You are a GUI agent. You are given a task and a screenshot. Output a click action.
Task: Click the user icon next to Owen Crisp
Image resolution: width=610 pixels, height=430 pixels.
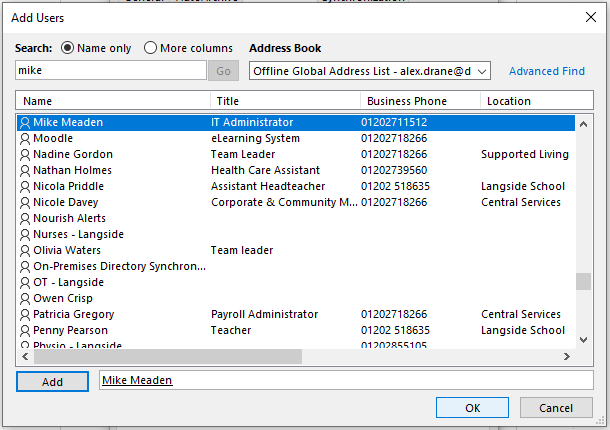click(25, 299)
